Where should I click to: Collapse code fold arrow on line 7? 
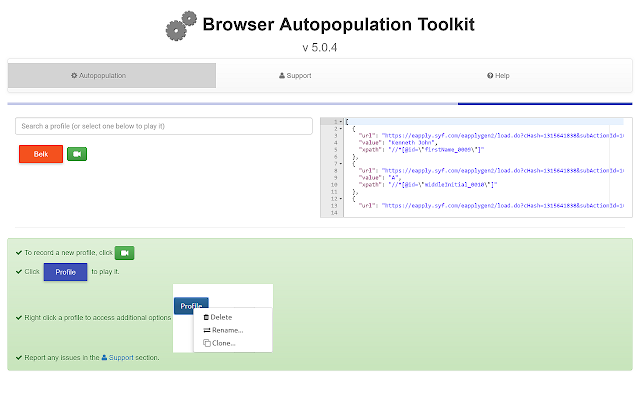(x=341, y=164)
